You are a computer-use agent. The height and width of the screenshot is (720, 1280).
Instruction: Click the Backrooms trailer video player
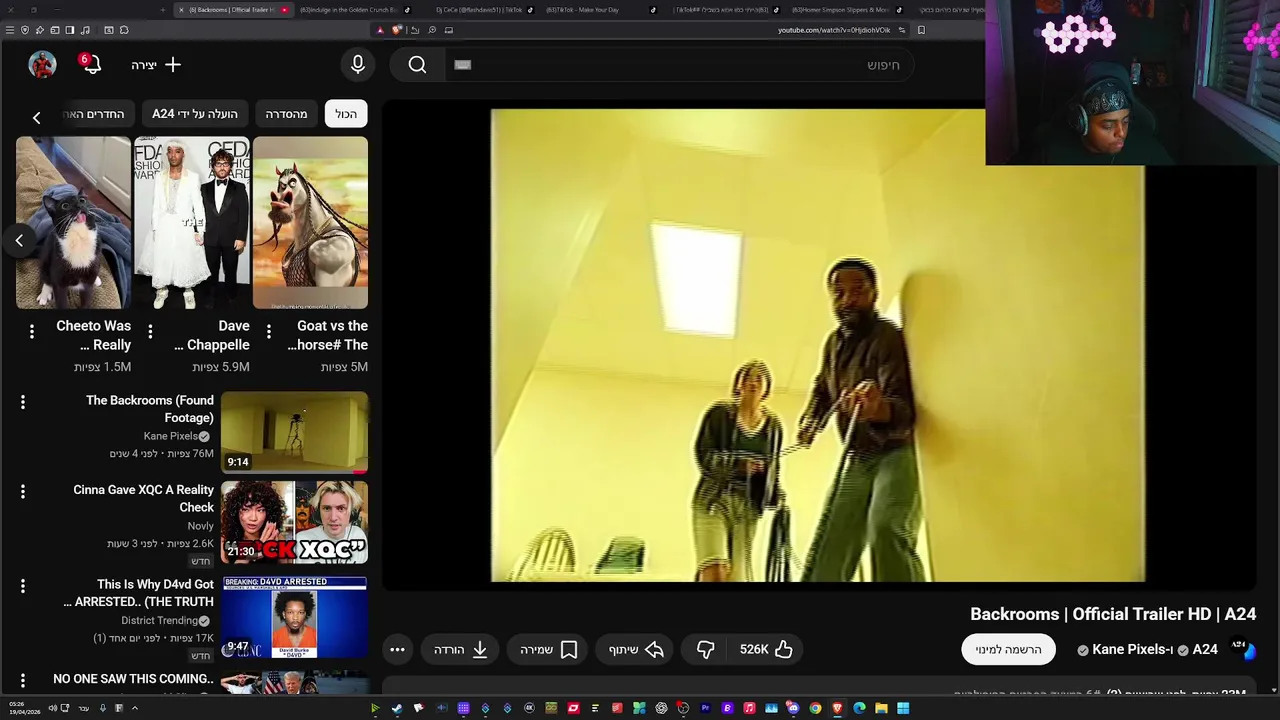tap(818, 345)
